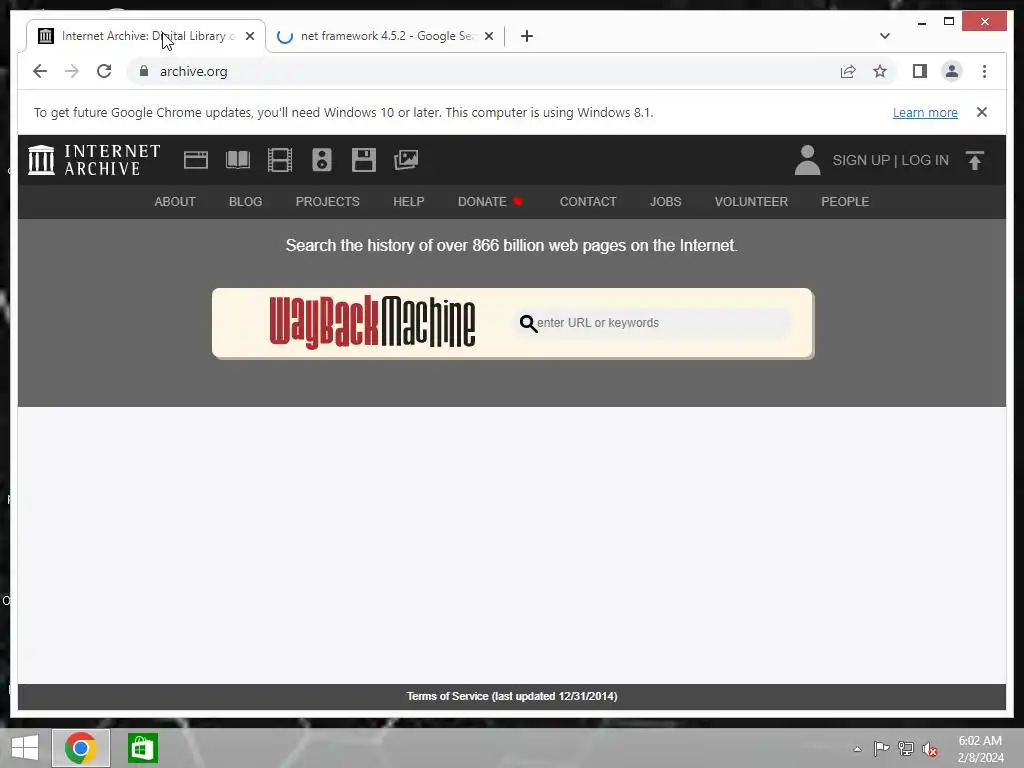Screen dimensions: 1024x768
Task: Open the Software (floppy disk) icon
Action: click(x=364, y=160)
